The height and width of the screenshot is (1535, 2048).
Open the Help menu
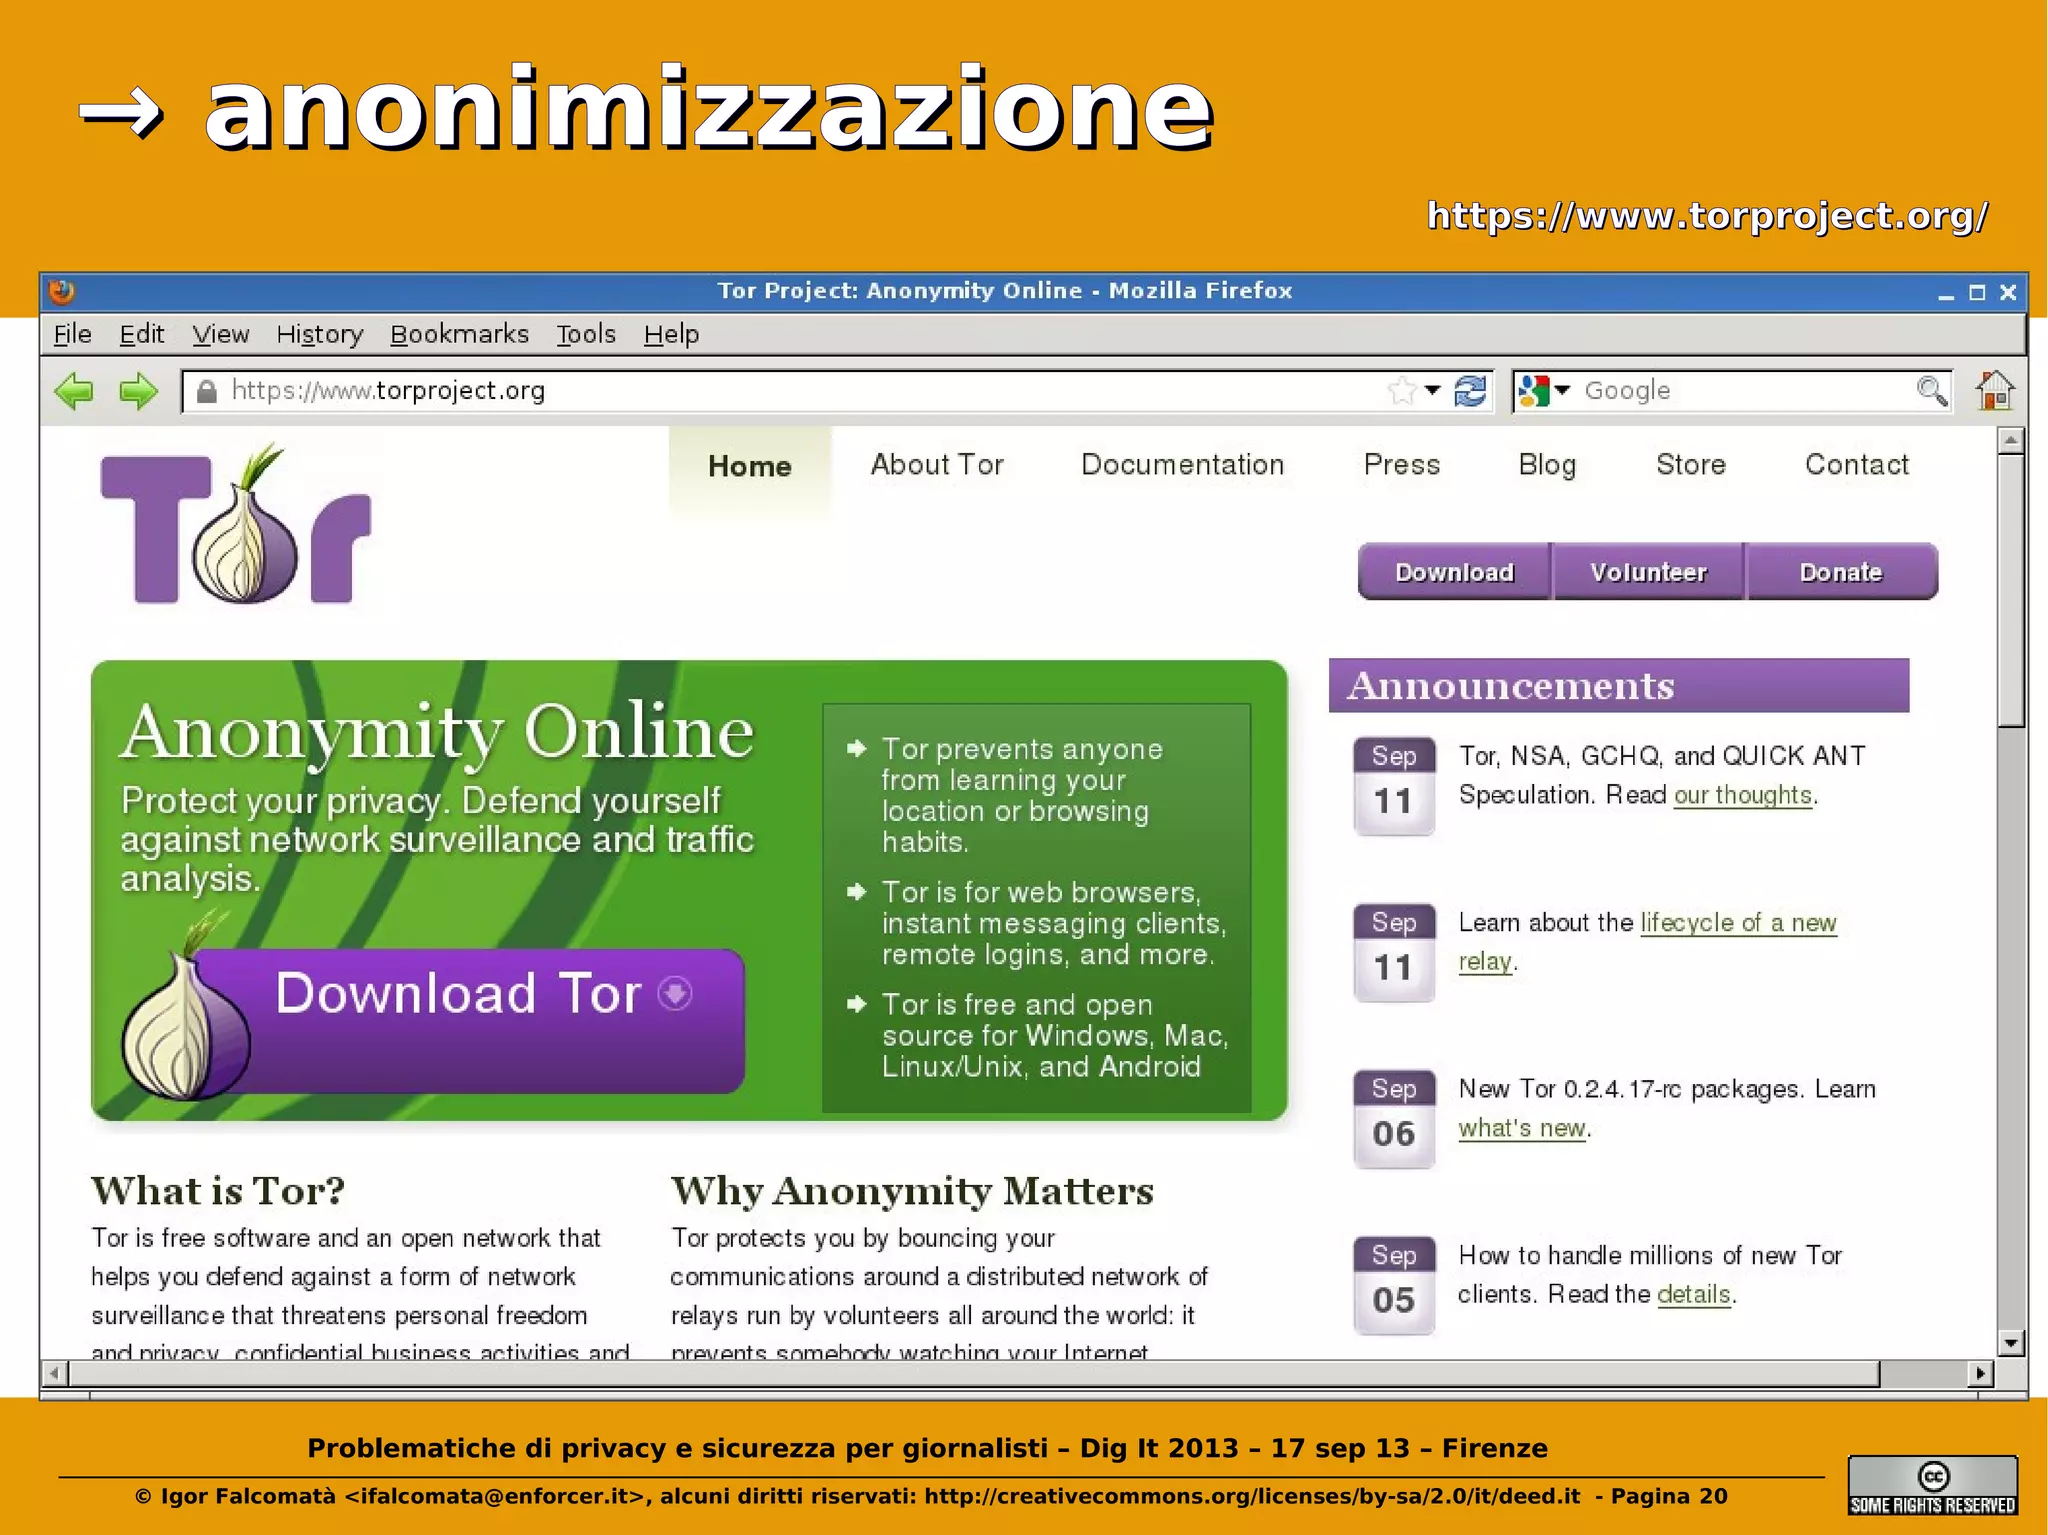coord(671,334)
